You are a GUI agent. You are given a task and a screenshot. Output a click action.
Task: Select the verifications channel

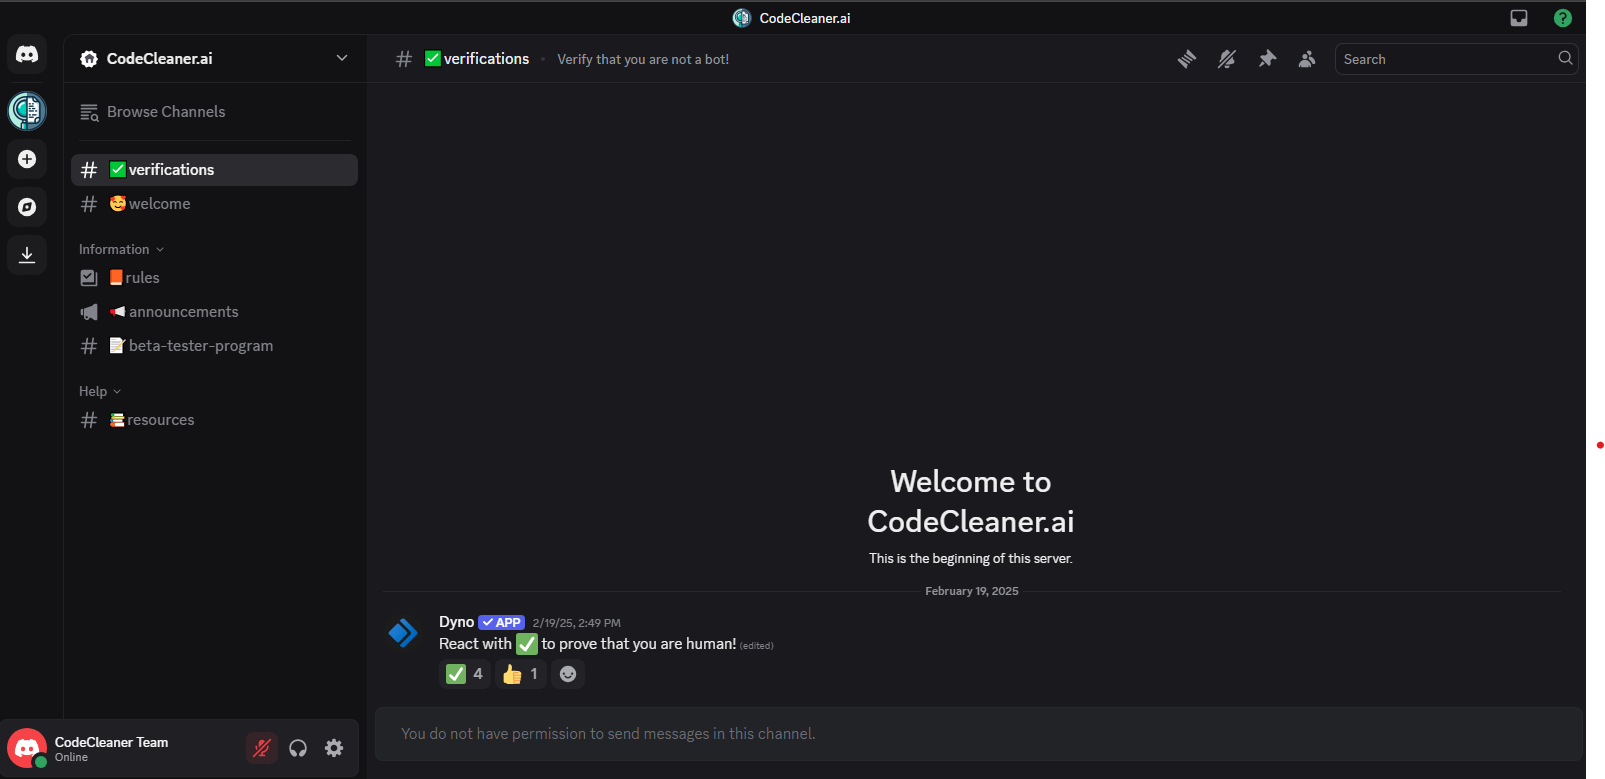215,170
